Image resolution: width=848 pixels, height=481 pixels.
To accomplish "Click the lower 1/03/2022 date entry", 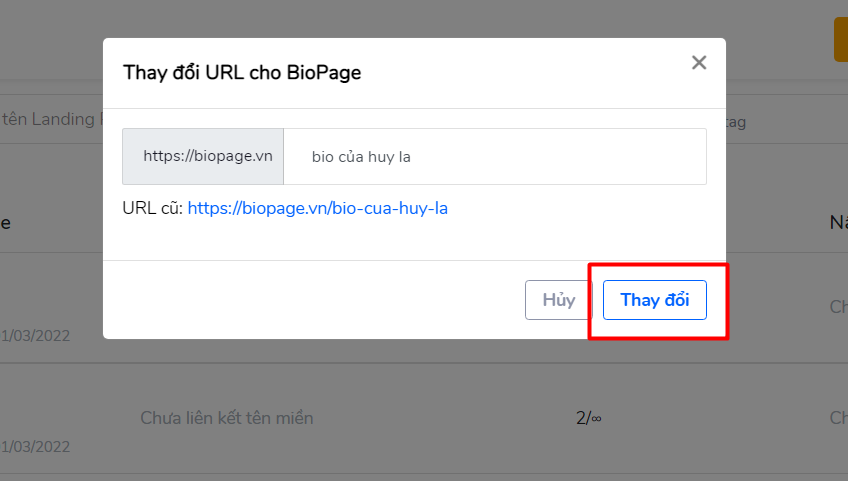I will coord(35,446).
